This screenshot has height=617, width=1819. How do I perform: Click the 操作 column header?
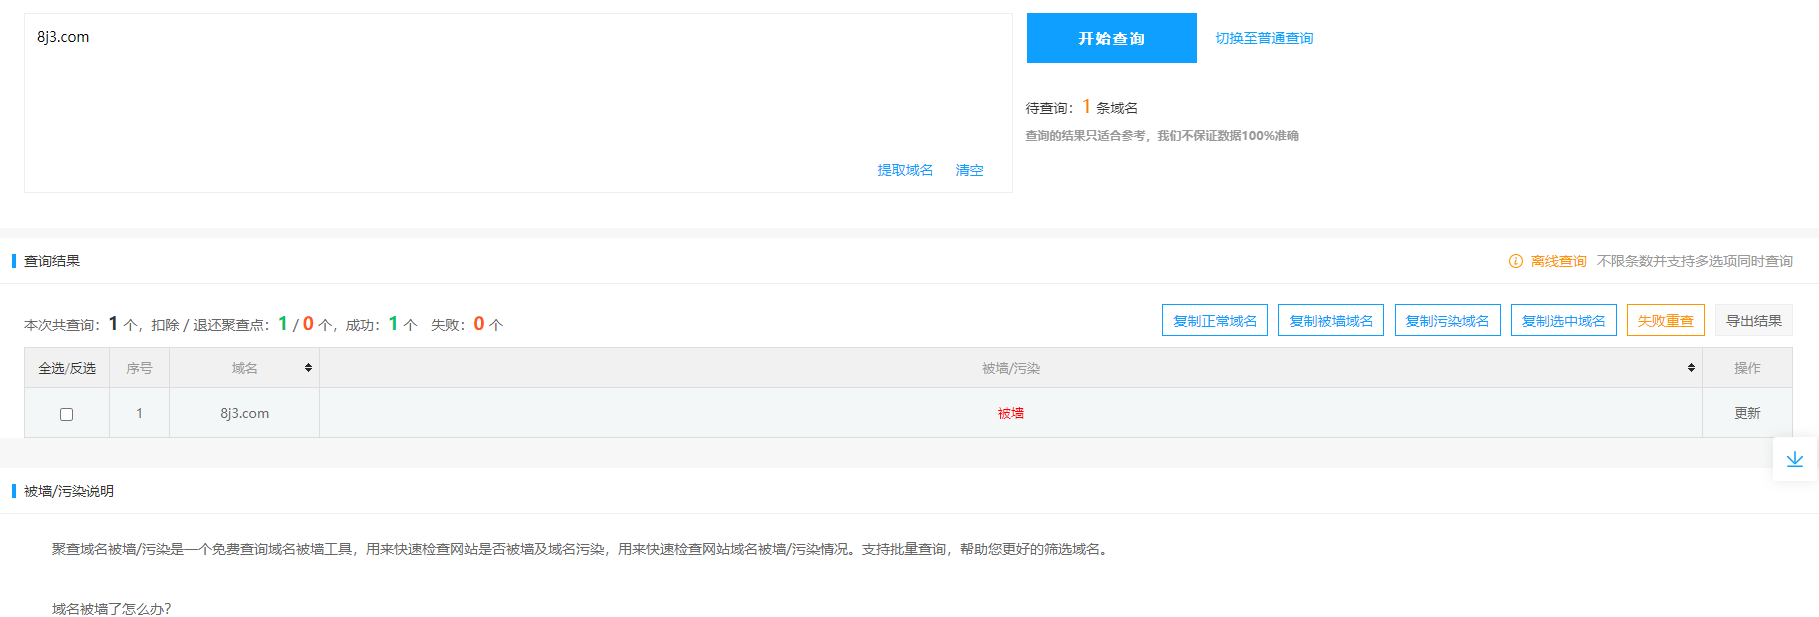click(1747, 368)
